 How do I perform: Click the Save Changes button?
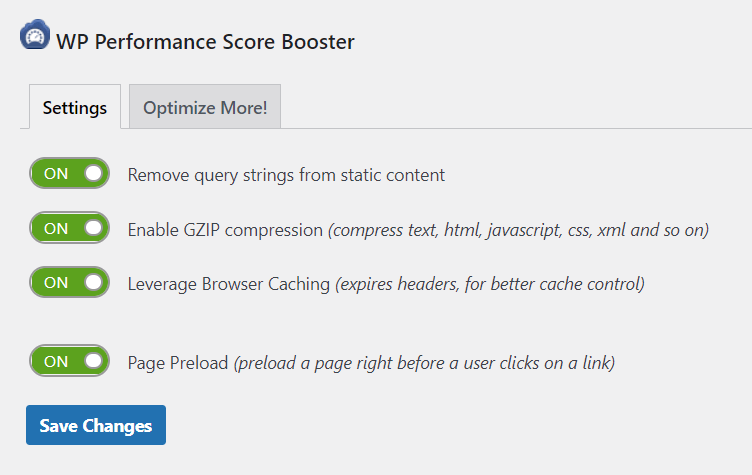[96, 425]
